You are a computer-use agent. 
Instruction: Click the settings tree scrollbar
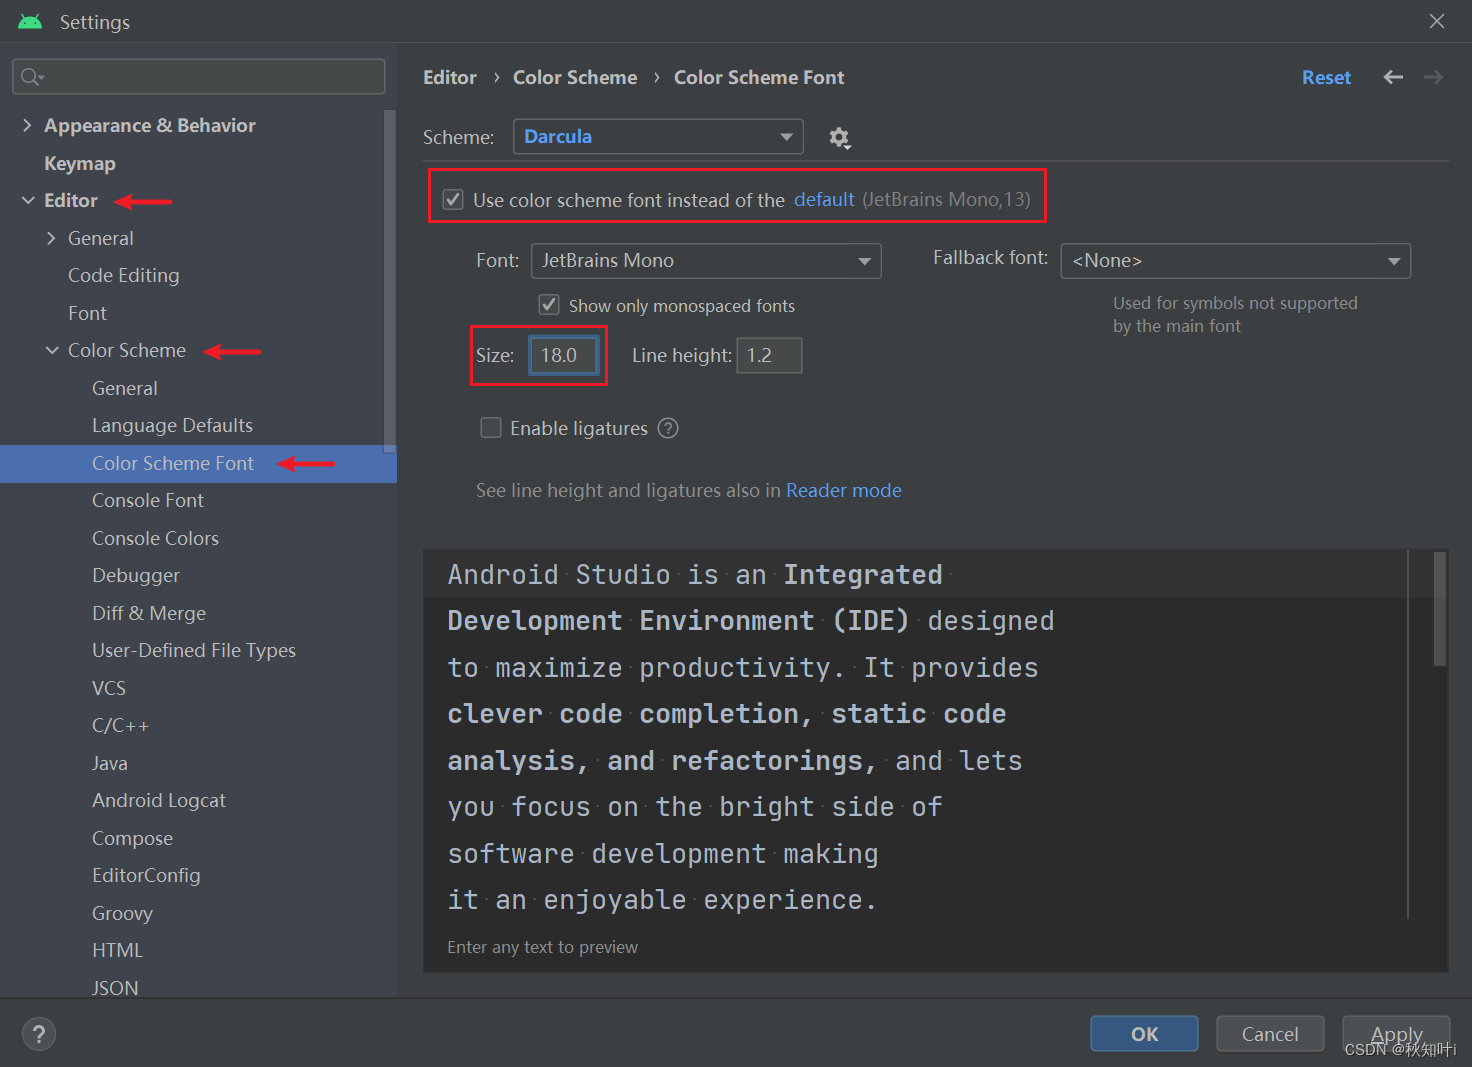[390, 280]
